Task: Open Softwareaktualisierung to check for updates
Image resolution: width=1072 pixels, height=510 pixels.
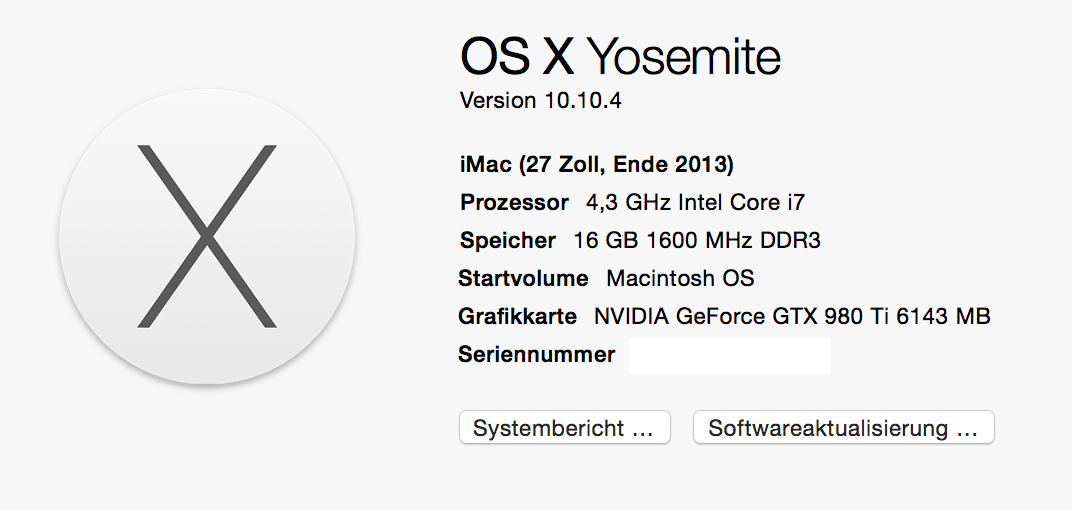Action: [x=843, y=428]
